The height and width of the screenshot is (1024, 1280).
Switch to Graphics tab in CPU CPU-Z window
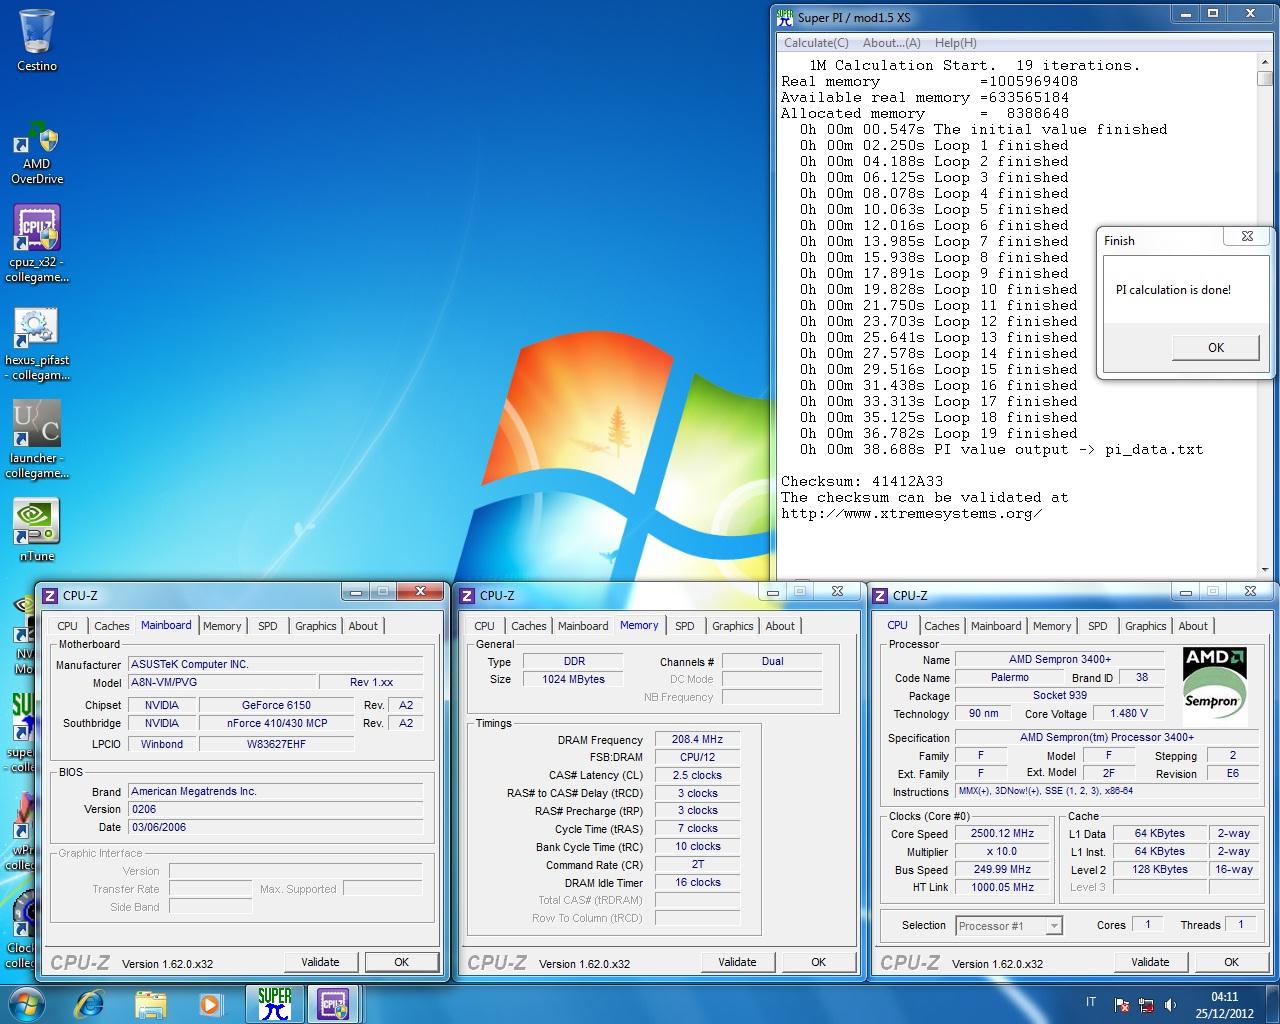tap(1146, 626)
